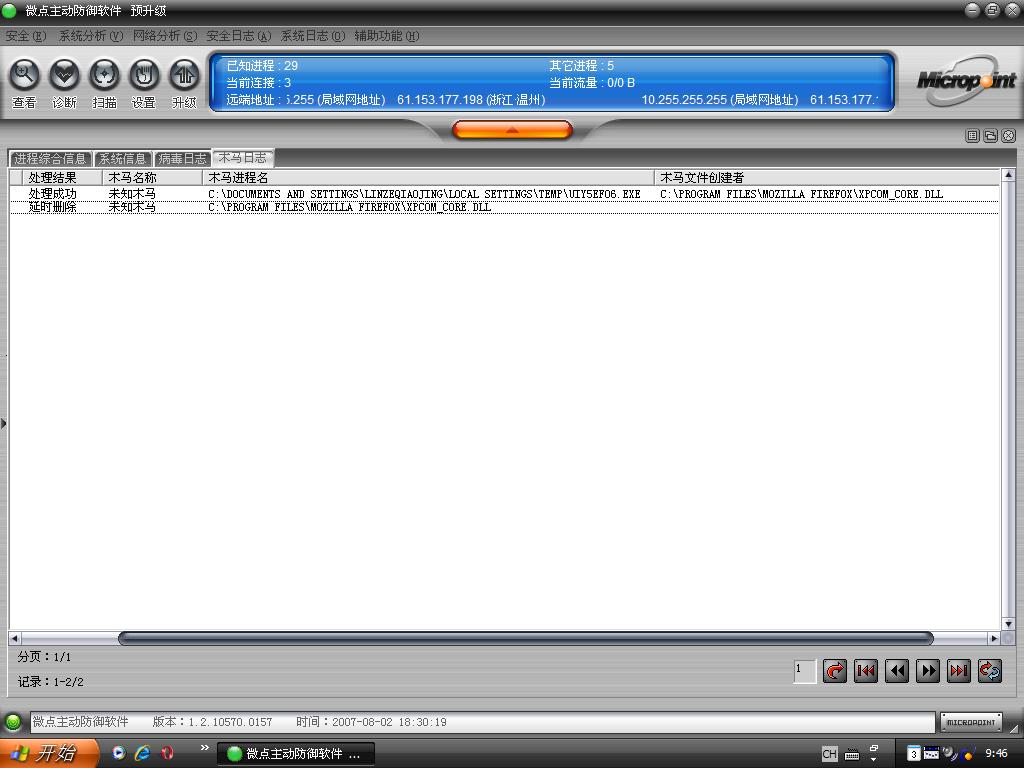1024x768 pixels.
Task: Open the 系统分析(V) menu
Action: (91, 36)
